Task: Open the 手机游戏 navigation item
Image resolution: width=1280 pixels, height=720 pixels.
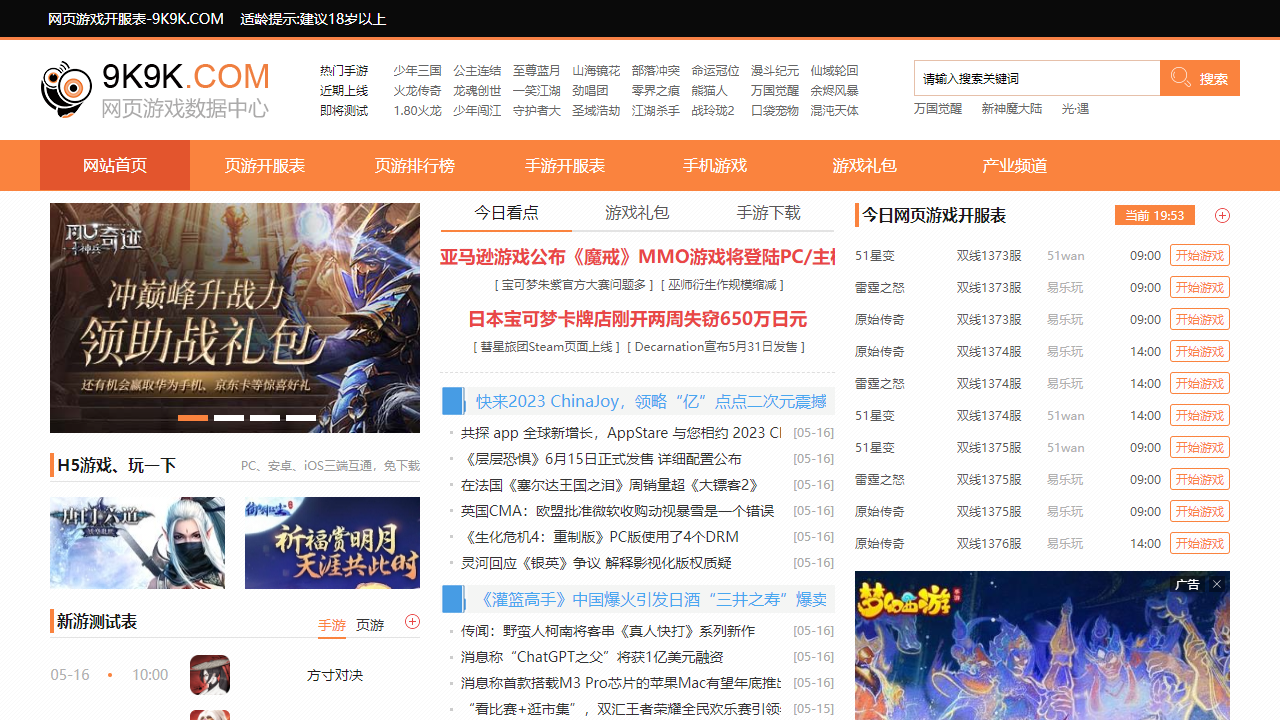Action: click(x=715, y=165)
